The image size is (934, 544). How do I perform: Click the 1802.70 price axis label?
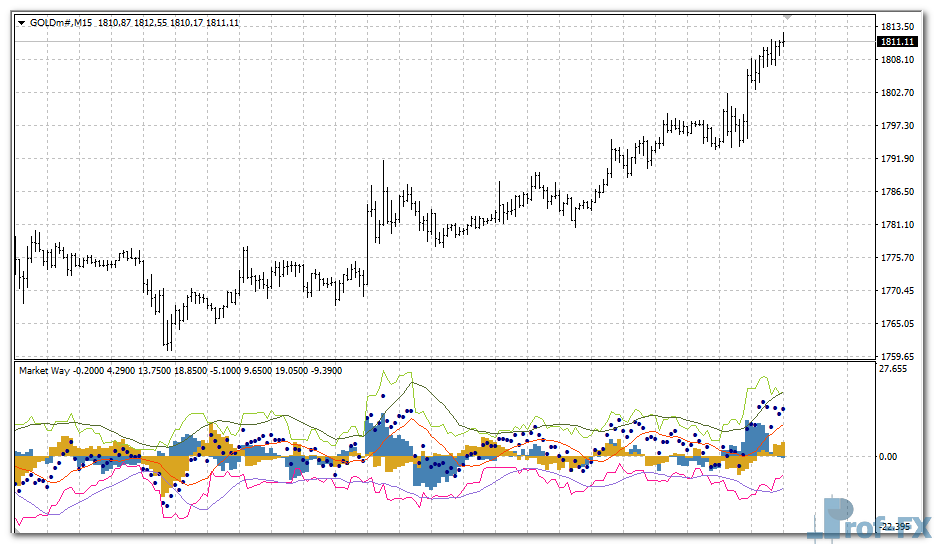(x=897, y=92)
